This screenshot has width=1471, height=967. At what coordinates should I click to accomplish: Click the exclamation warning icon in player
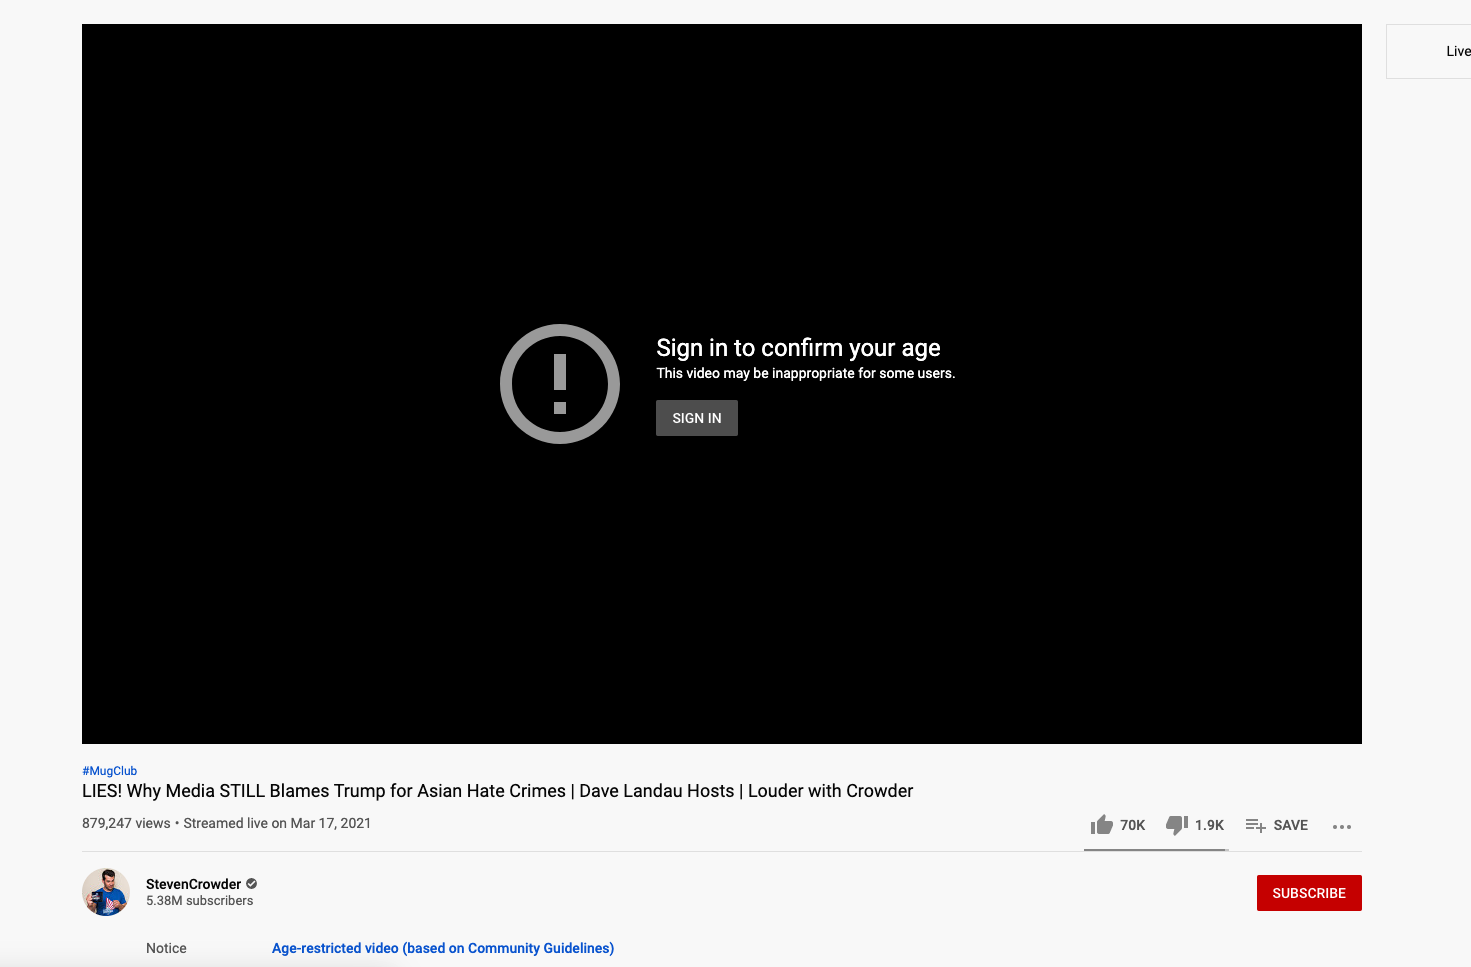pyautogui.click(x=560, y=384)
